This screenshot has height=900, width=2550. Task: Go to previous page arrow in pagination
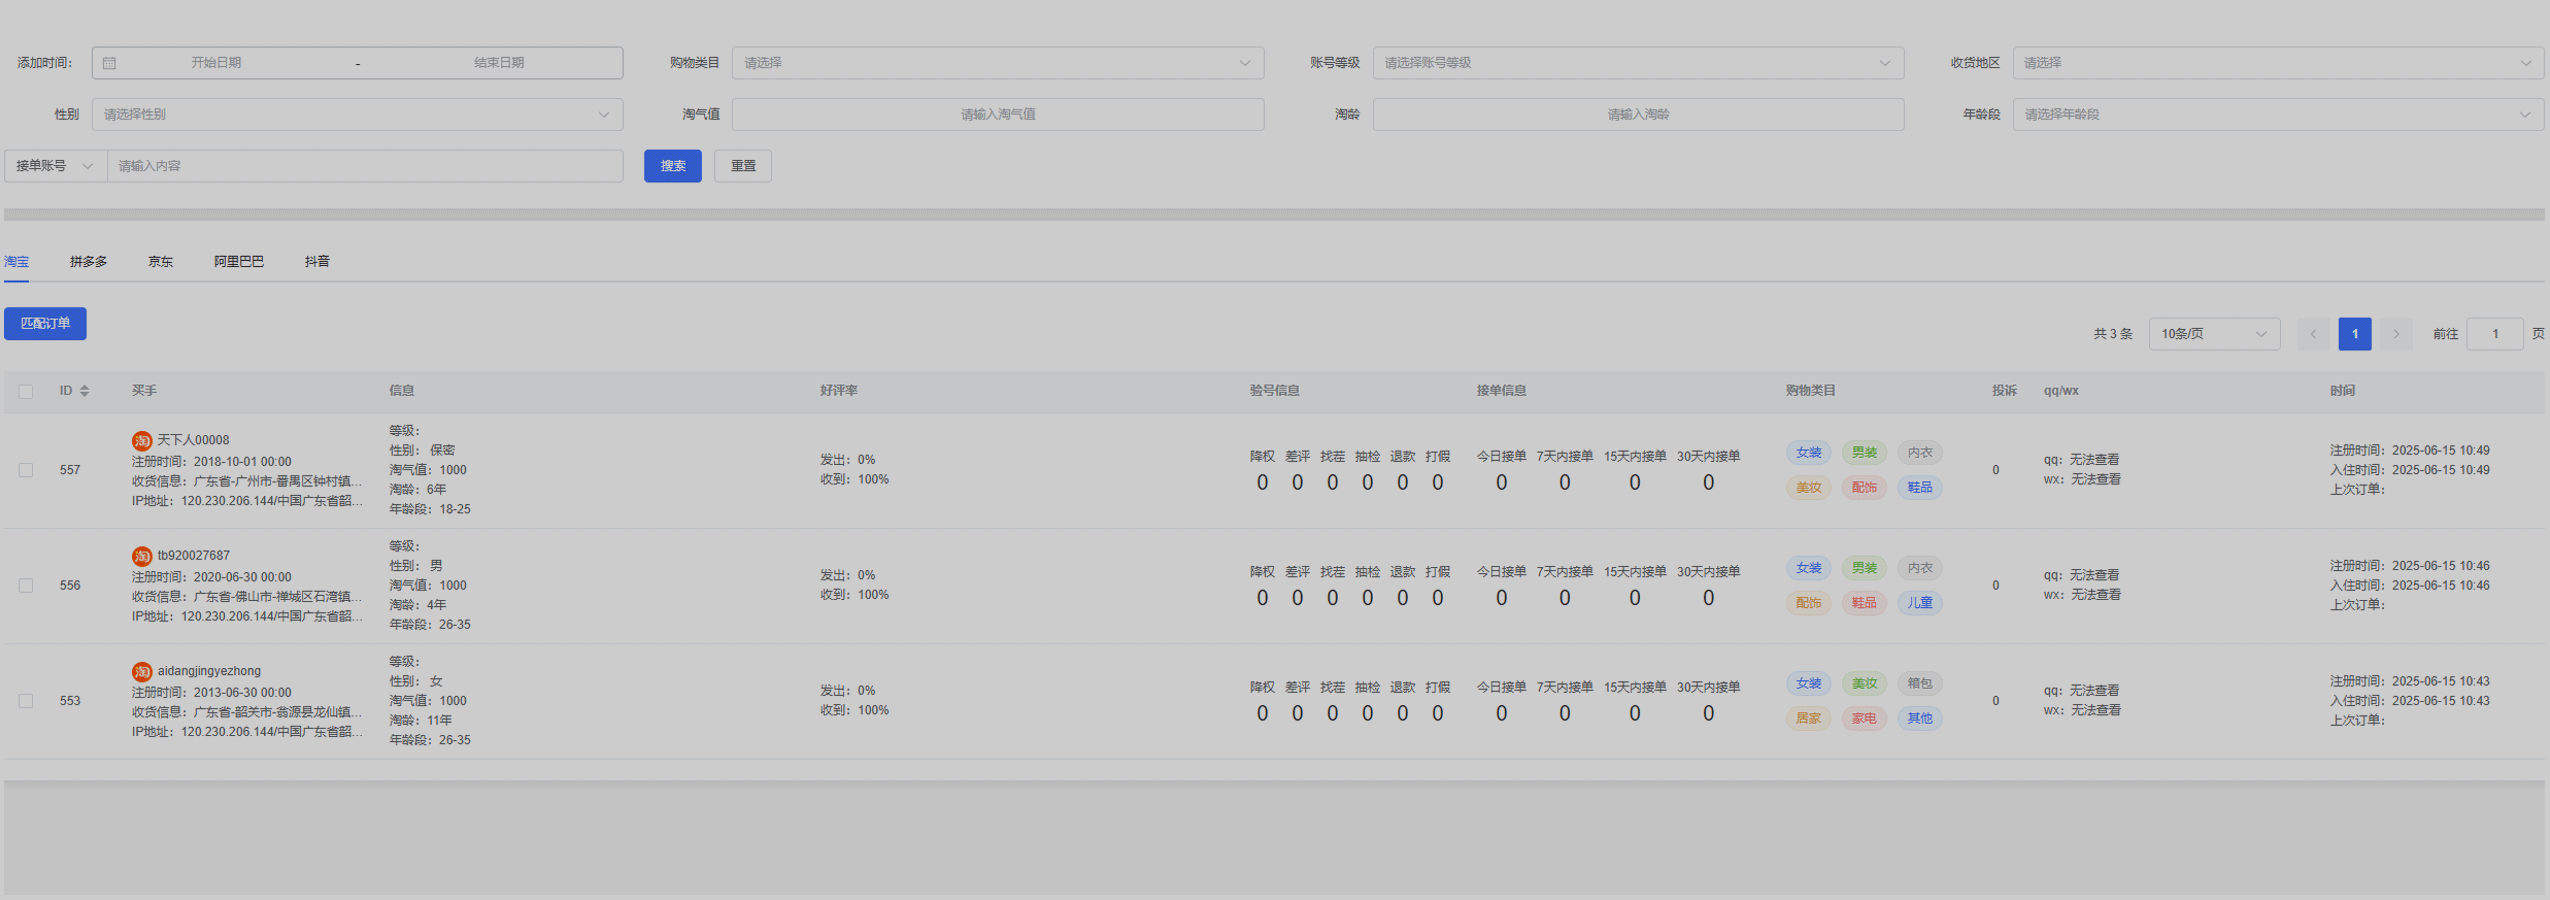point(2313,334)
